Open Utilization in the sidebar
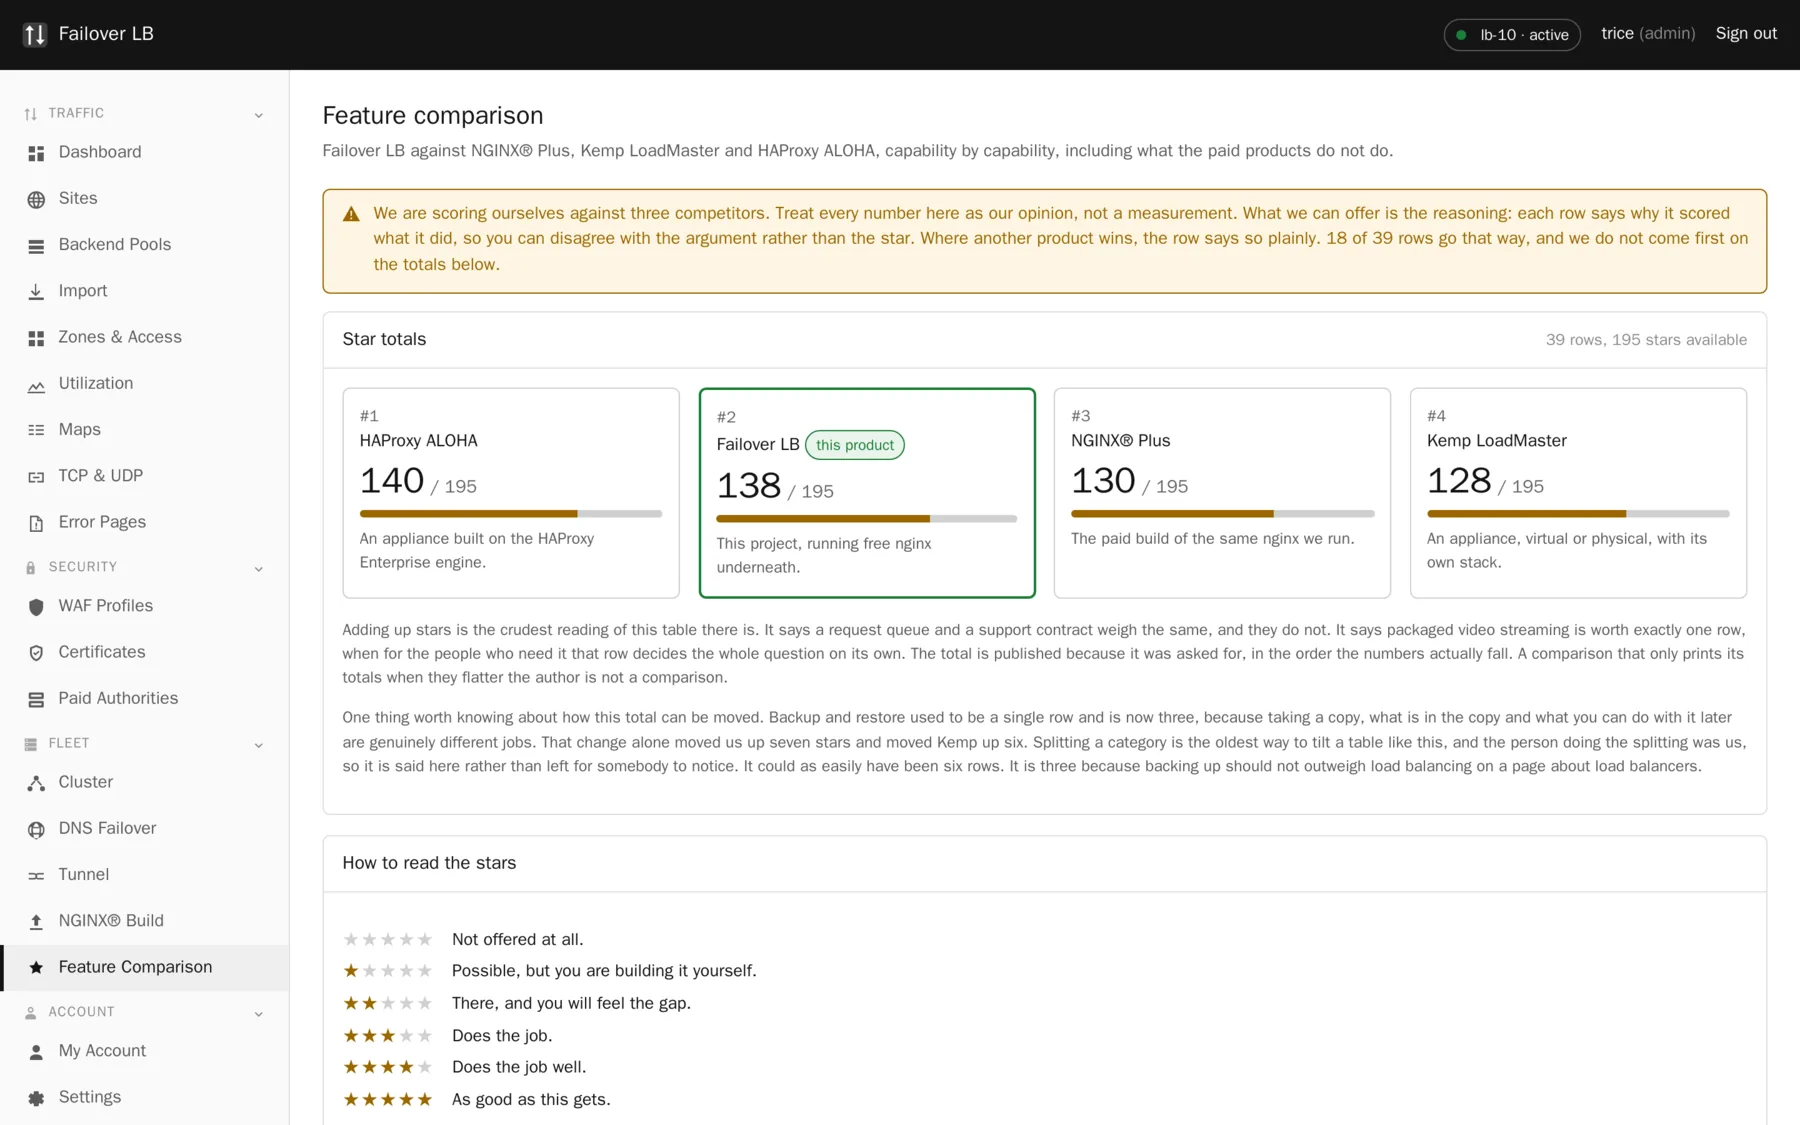This screenshot has width=1800, height=1125. 145,383
